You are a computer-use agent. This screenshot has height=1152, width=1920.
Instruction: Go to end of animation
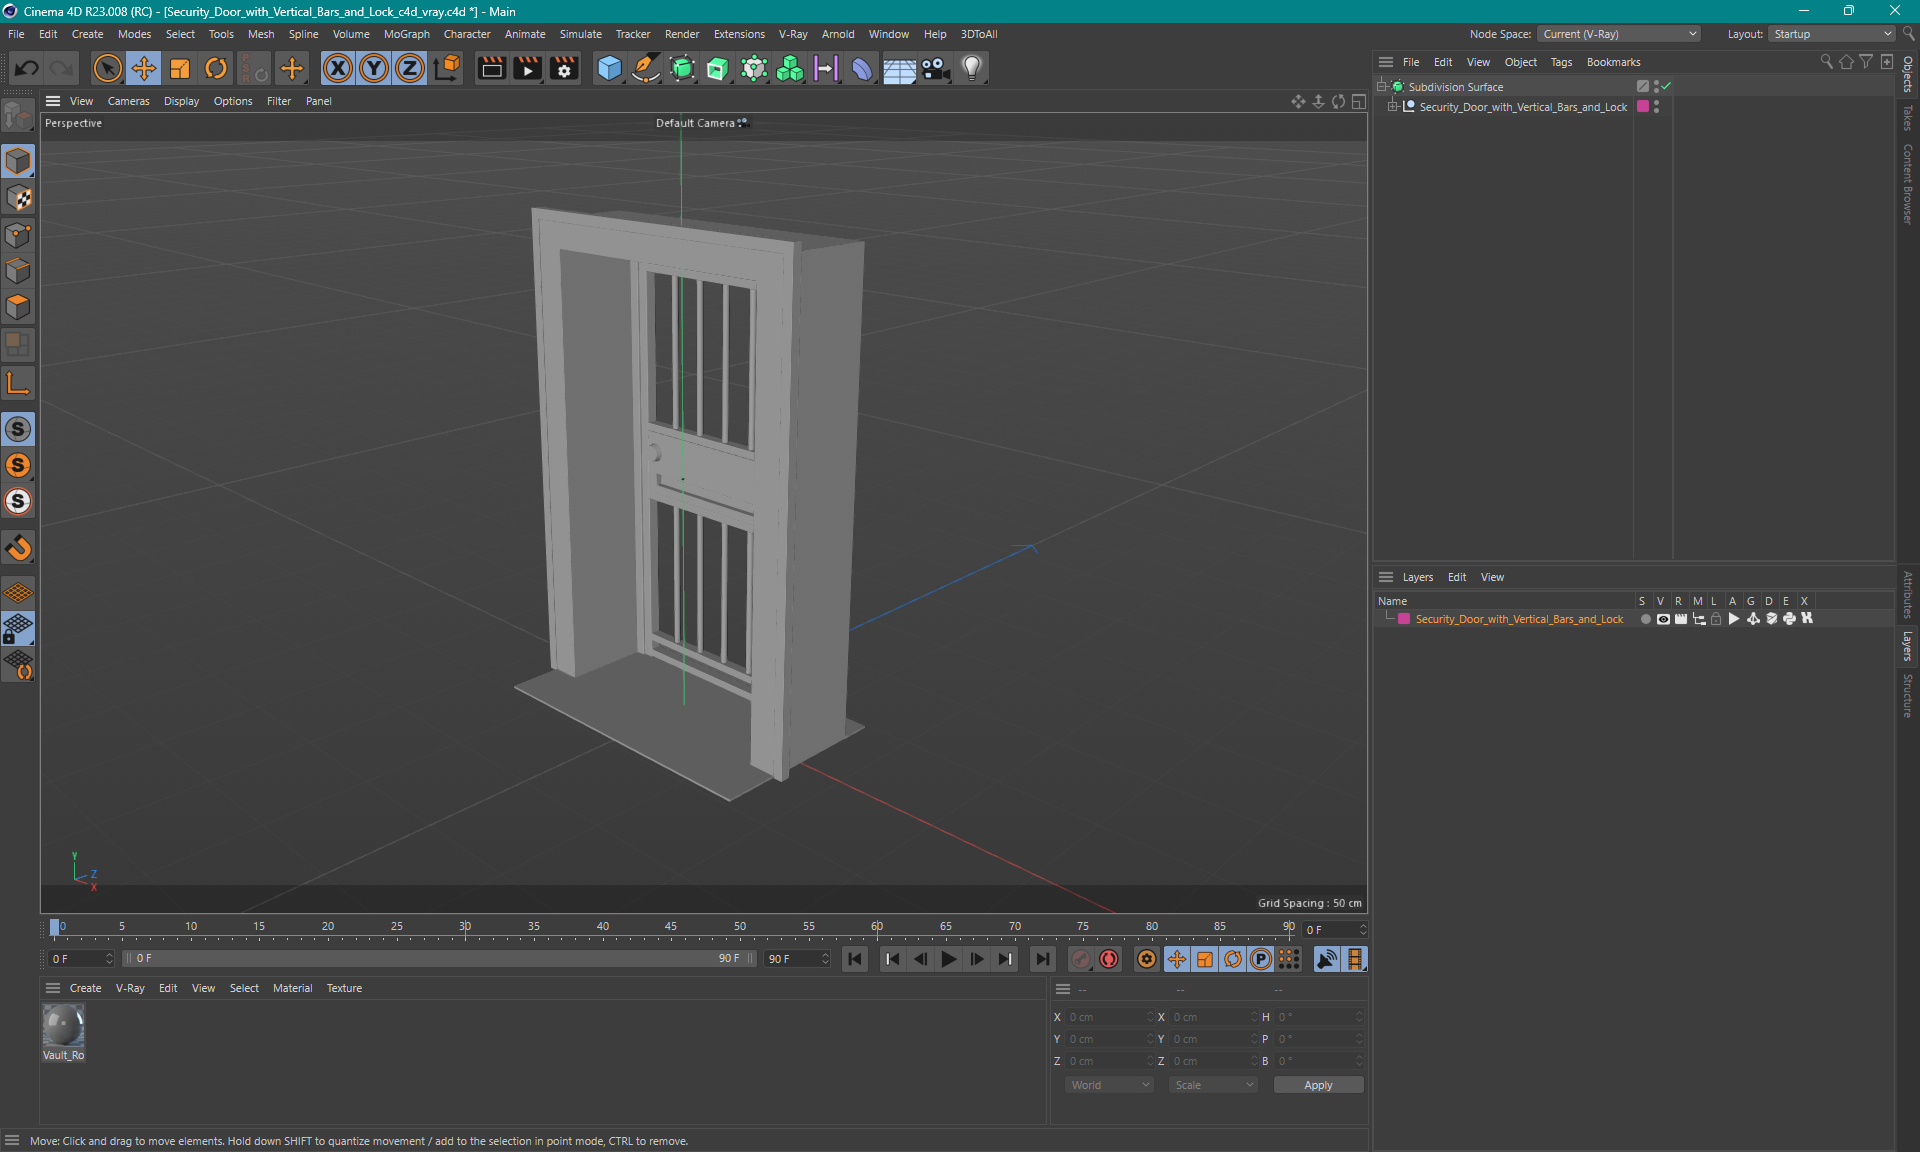coord(1042,959)
